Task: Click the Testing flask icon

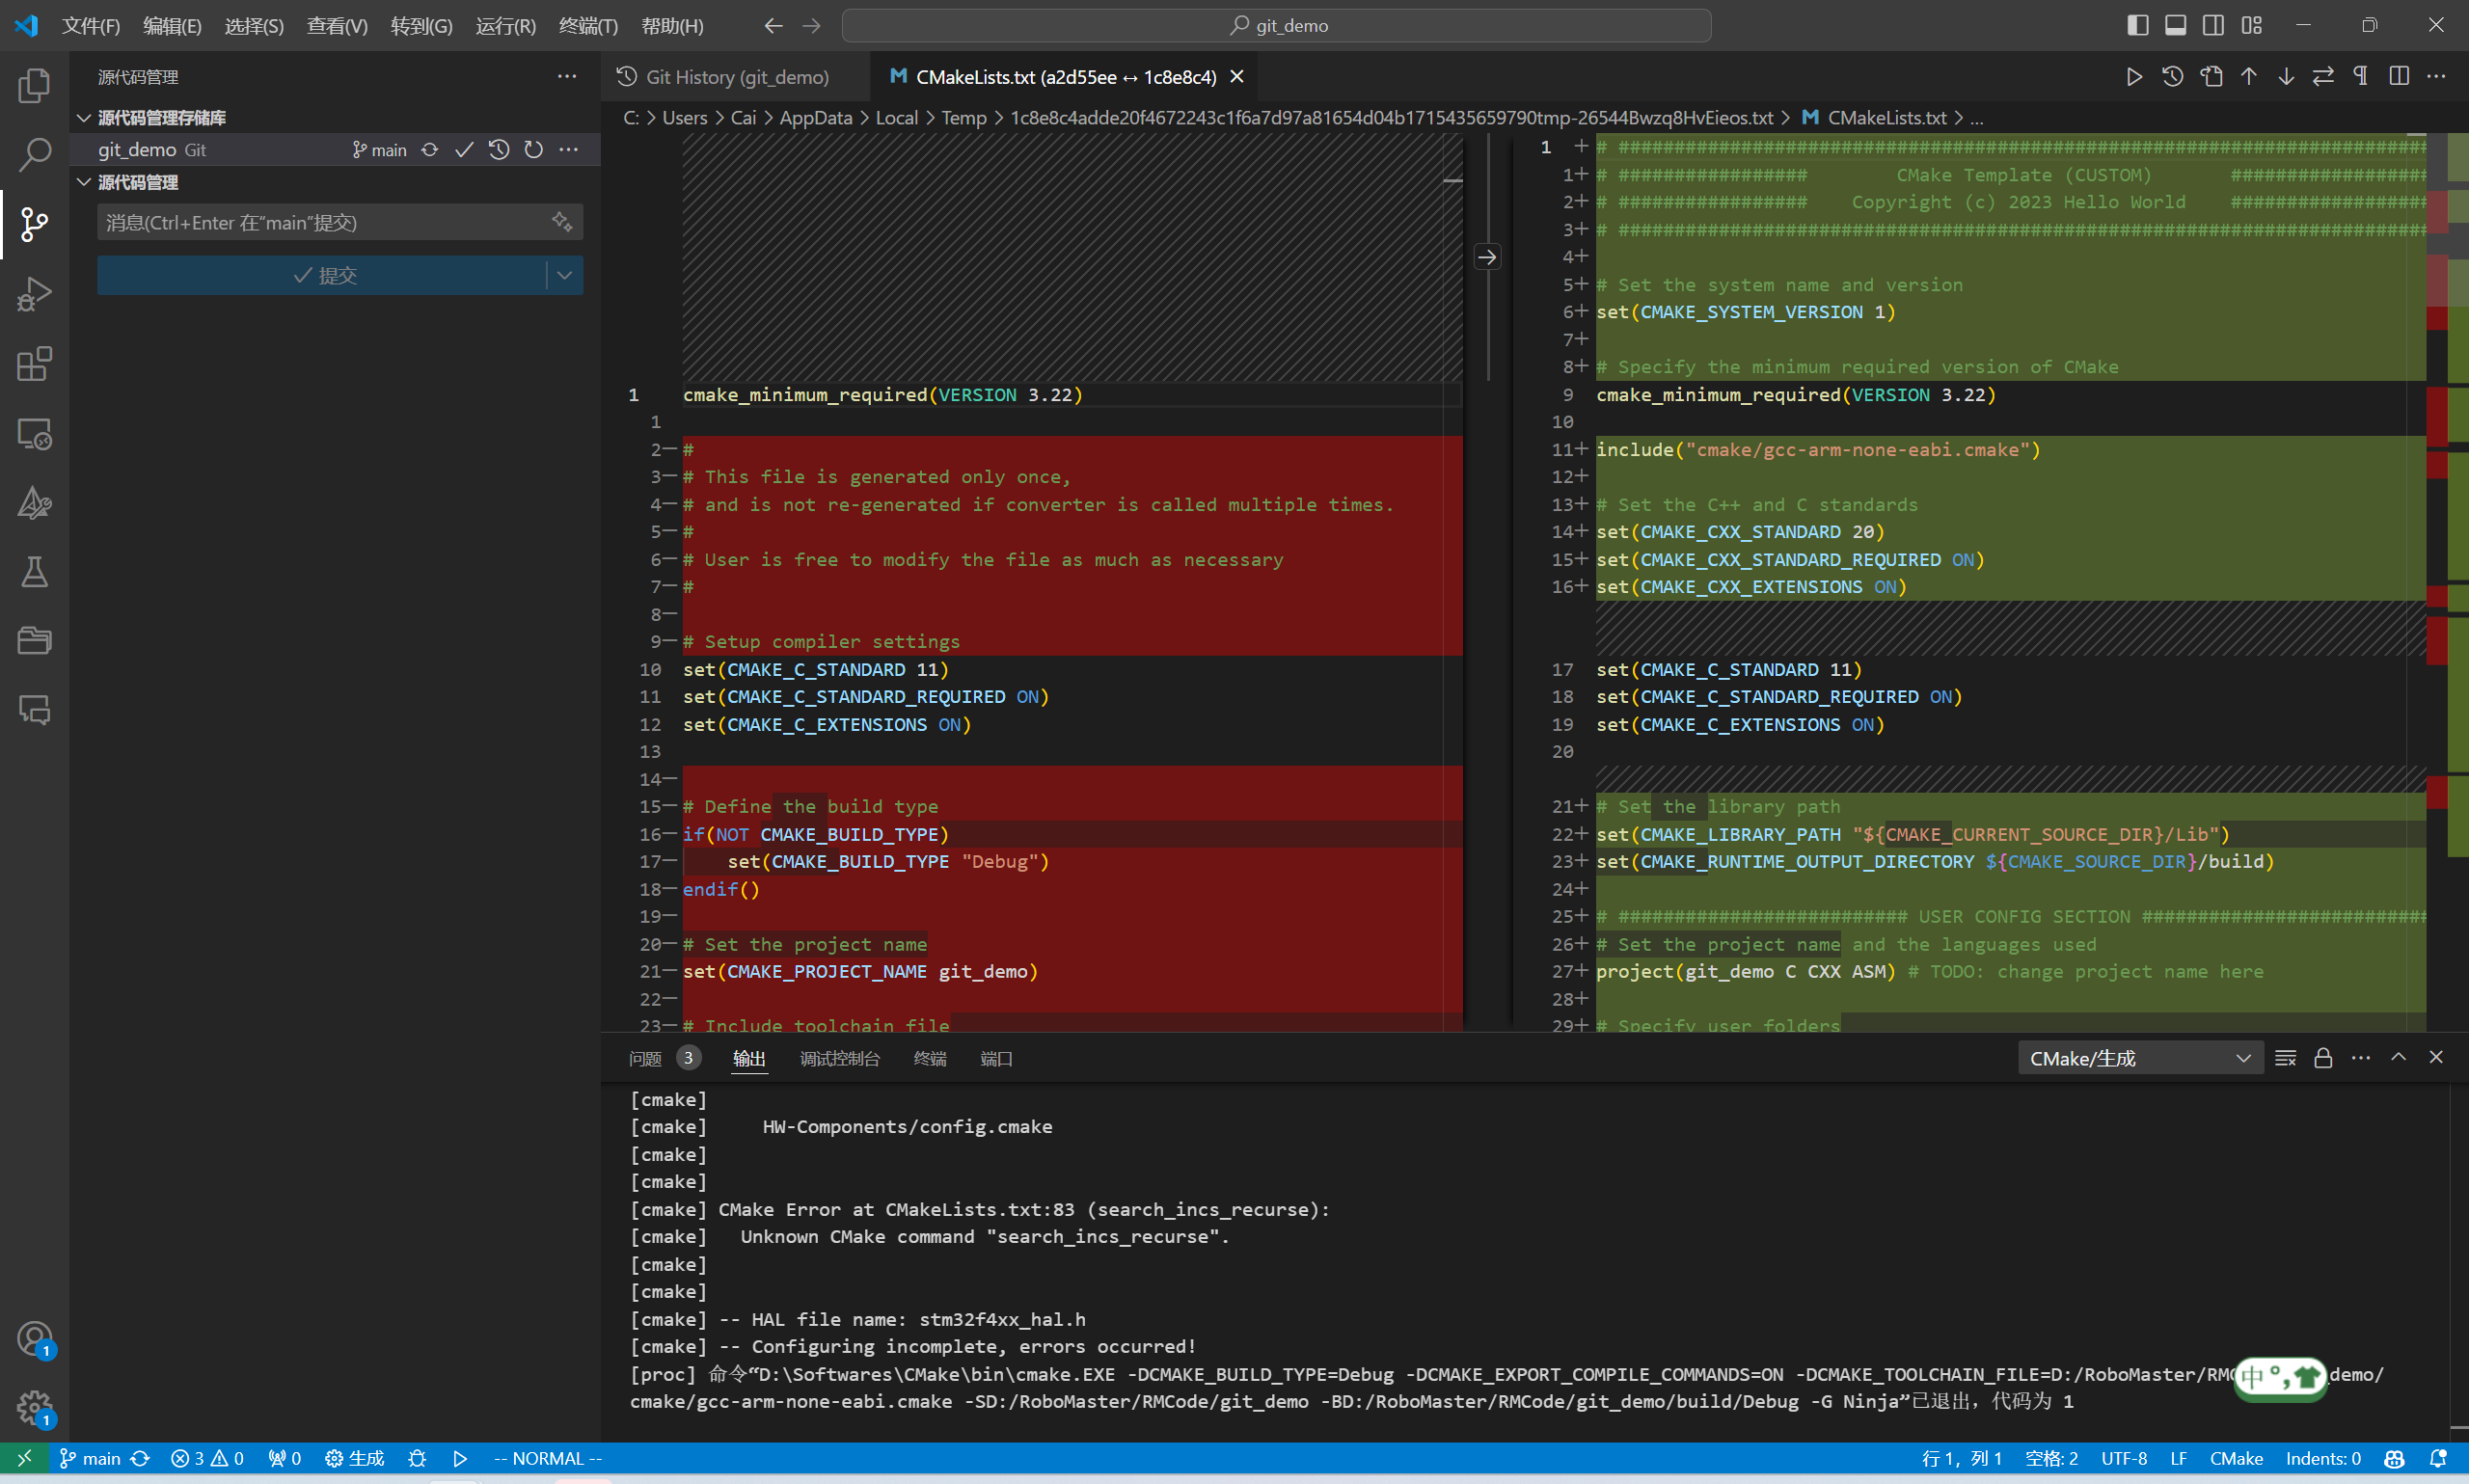Action: pos(34,572)
